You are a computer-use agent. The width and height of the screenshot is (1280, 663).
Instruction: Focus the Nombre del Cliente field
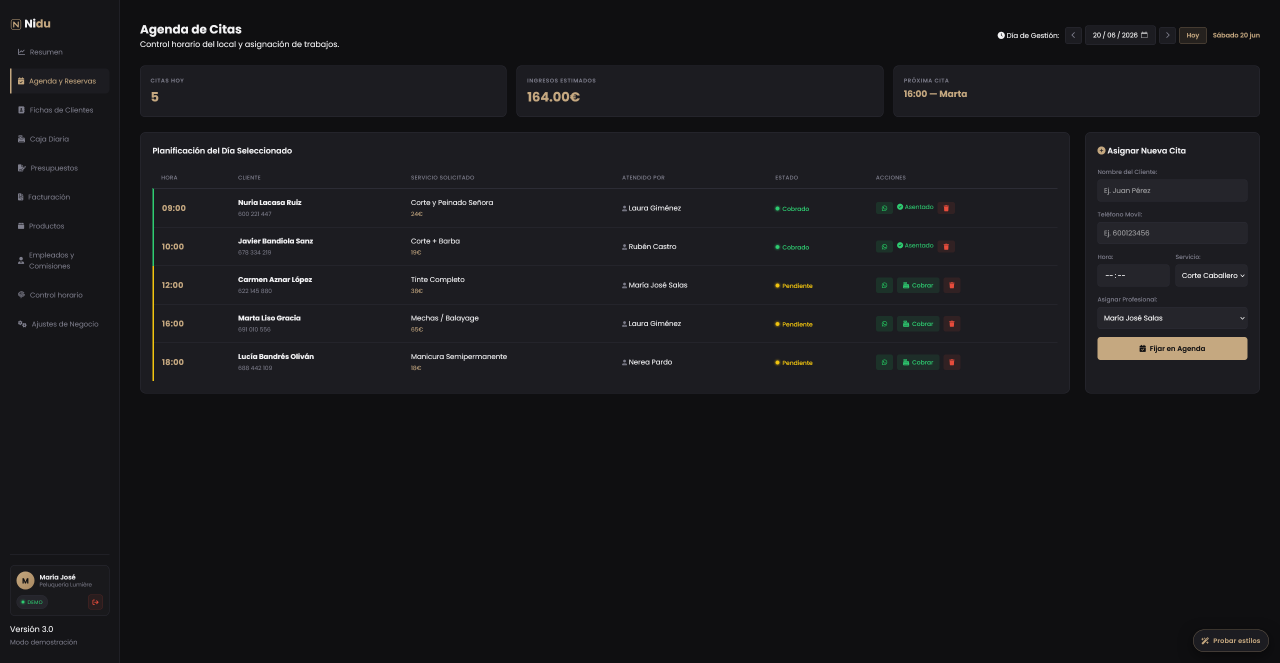pos(1172,190)
